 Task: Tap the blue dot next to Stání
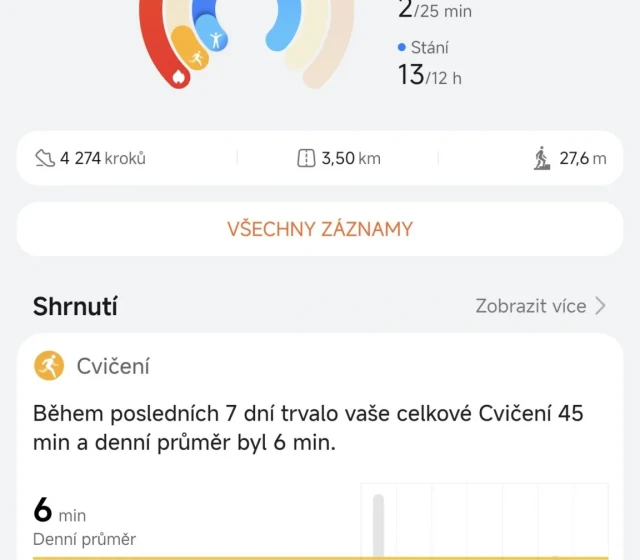pyautogui.click(x=401, y=47)
